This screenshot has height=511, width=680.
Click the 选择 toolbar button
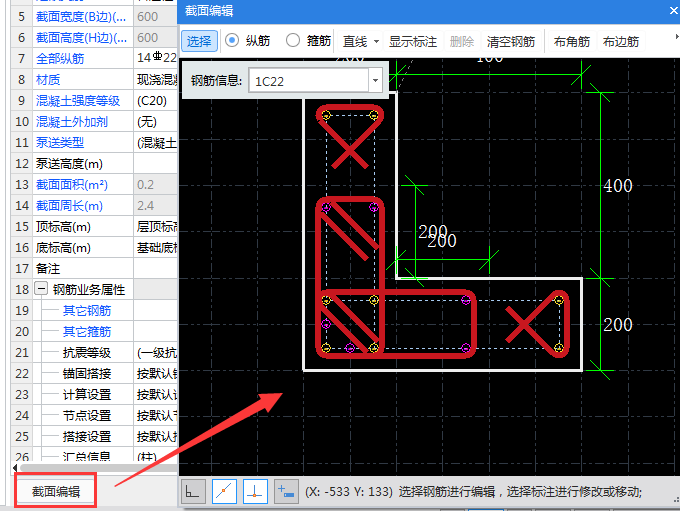[199, 41]
